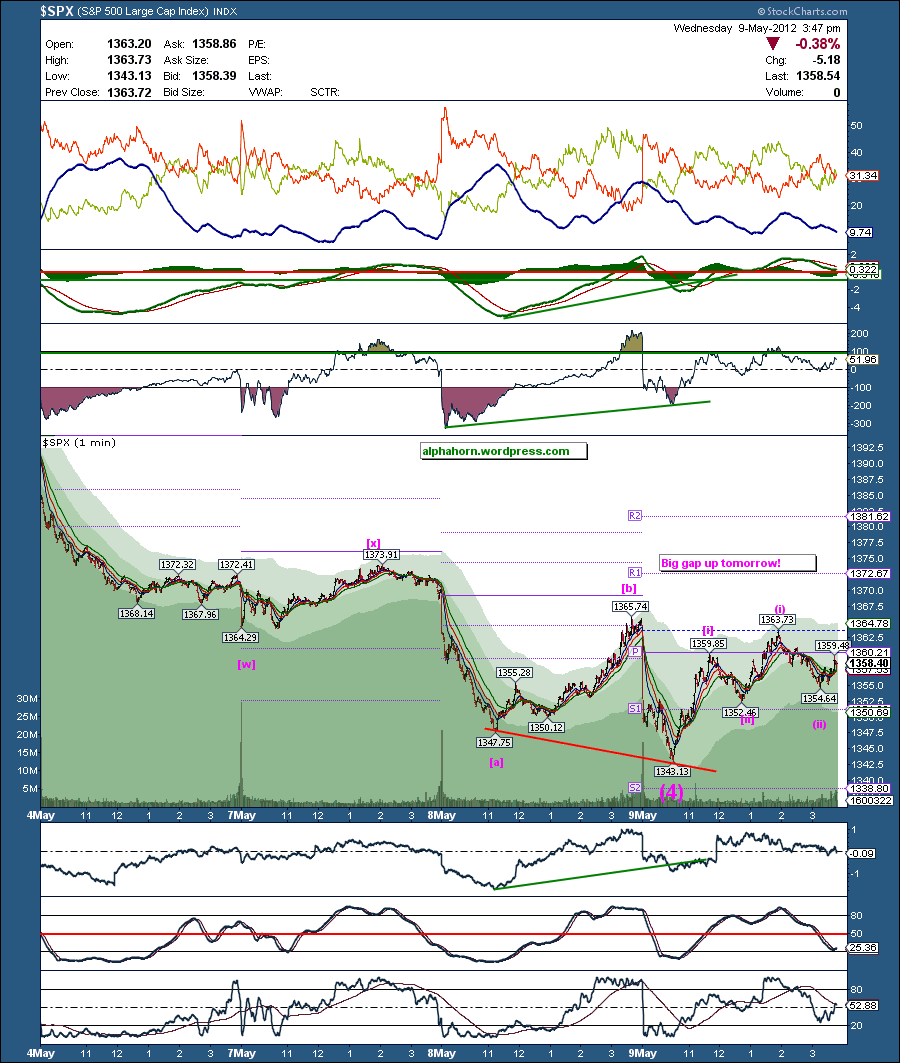Click the S1 pivot level marker
Image resolution: width=900 pixels, height=1063 pixels.
634,708
